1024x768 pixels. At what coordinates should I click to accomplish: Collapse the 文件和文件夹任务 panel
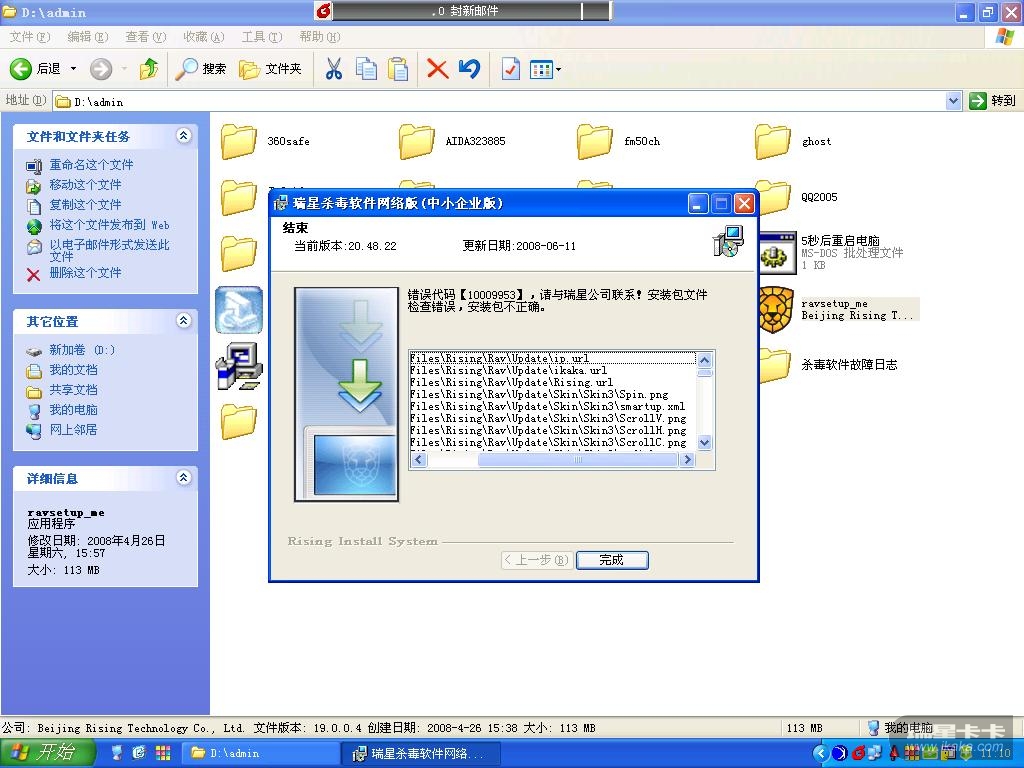click(x=184, y=136)
